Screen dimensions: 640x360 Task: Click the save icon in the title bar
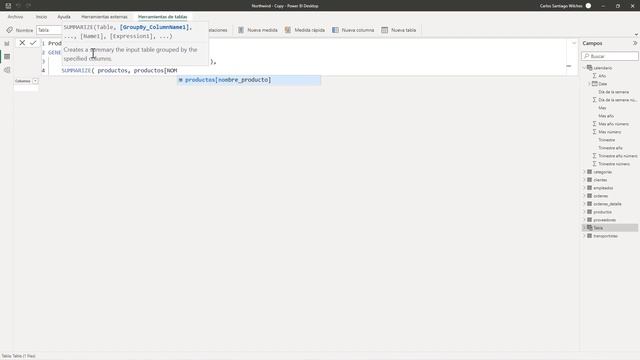(8, 6)
